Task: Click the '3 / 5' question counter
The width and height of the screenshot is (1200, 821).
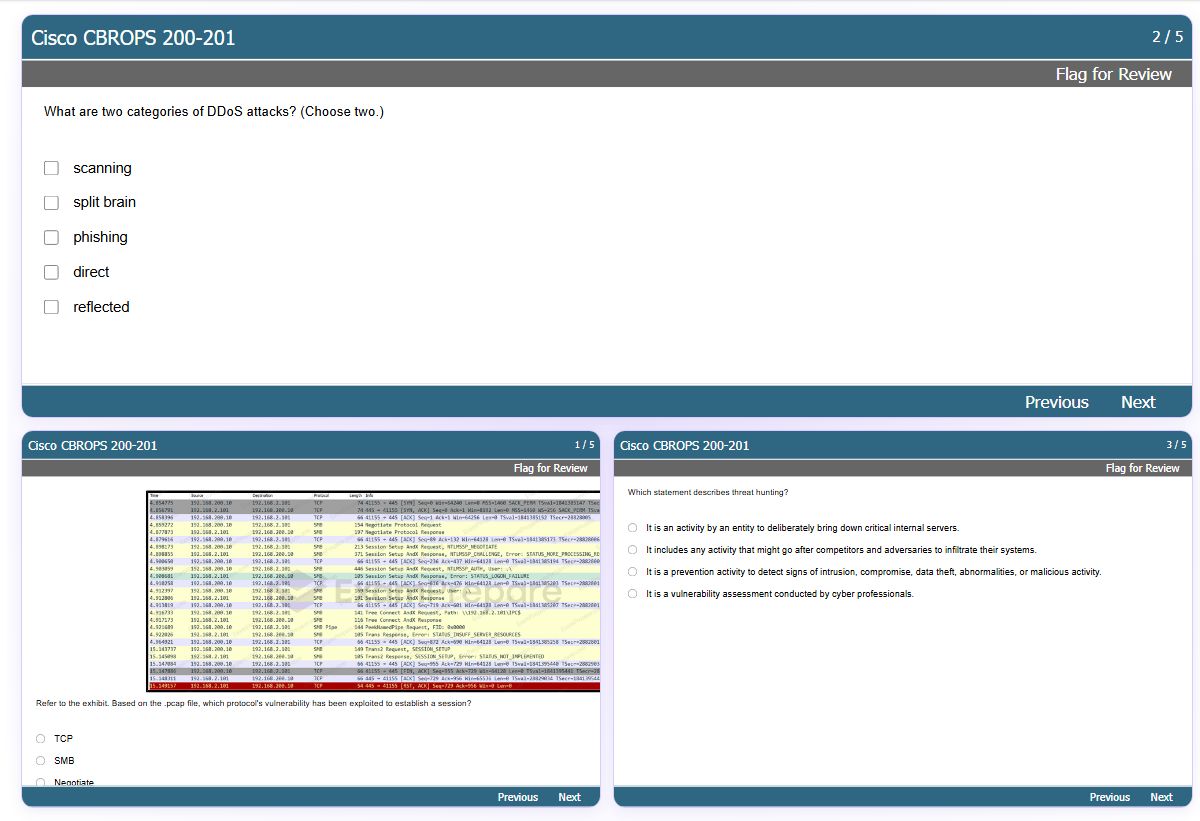Action: 1176,445
